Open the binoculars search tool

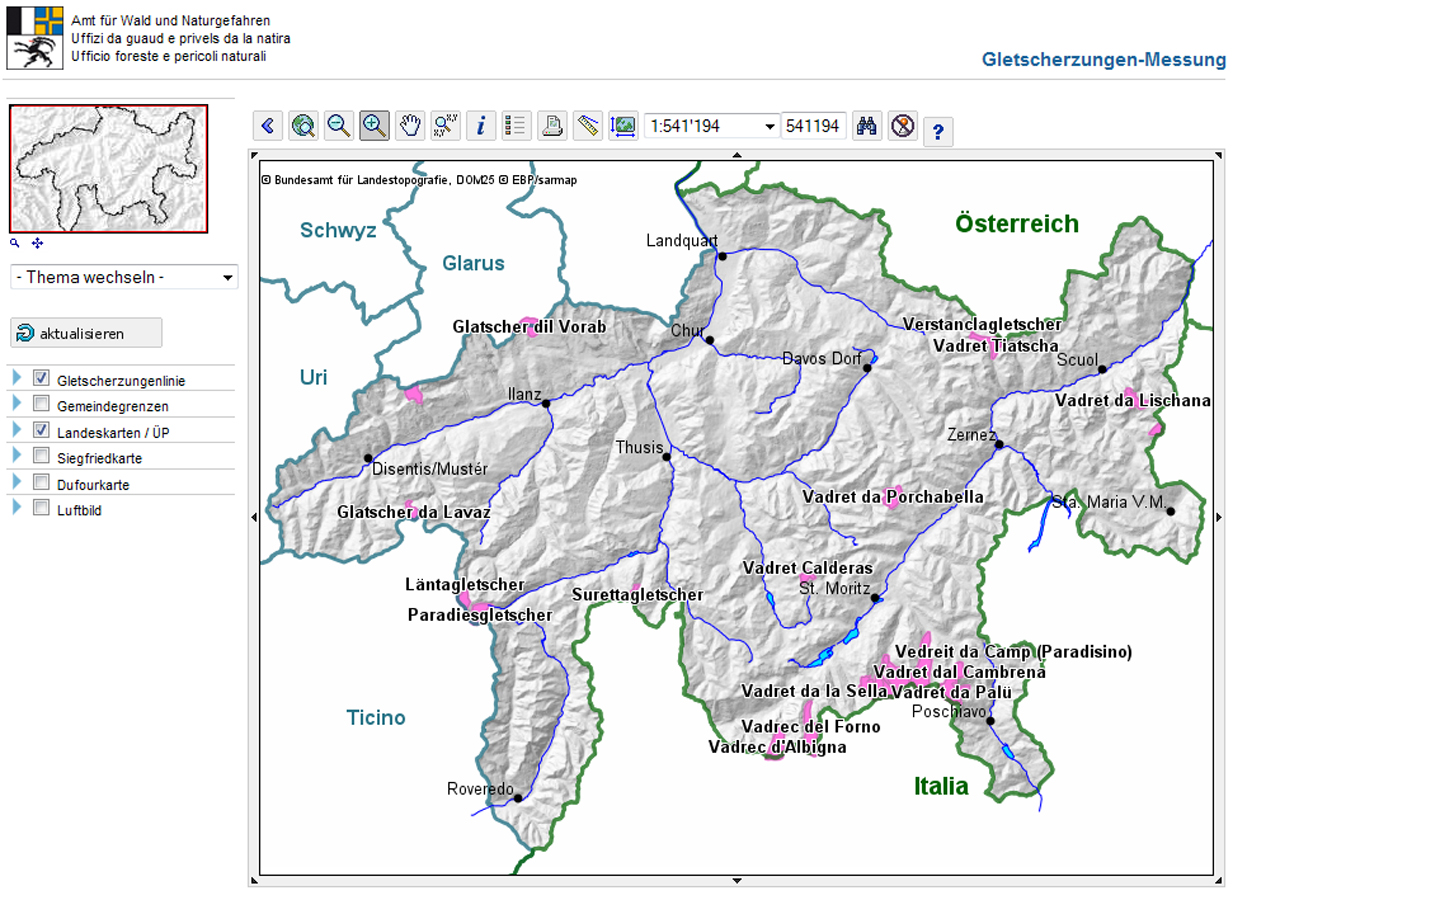click(x=867, y=126)
